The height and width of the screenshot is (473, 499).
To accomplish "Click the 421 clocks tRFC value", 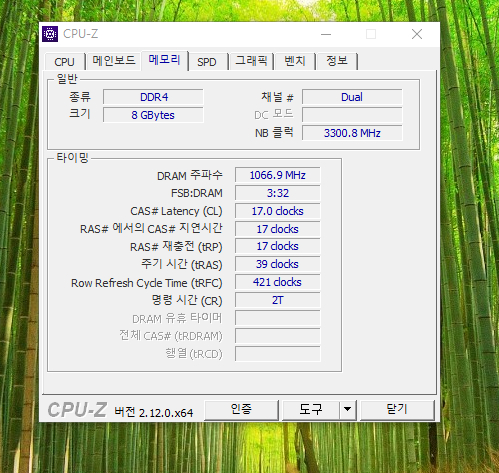I will (x=277, y=282).
